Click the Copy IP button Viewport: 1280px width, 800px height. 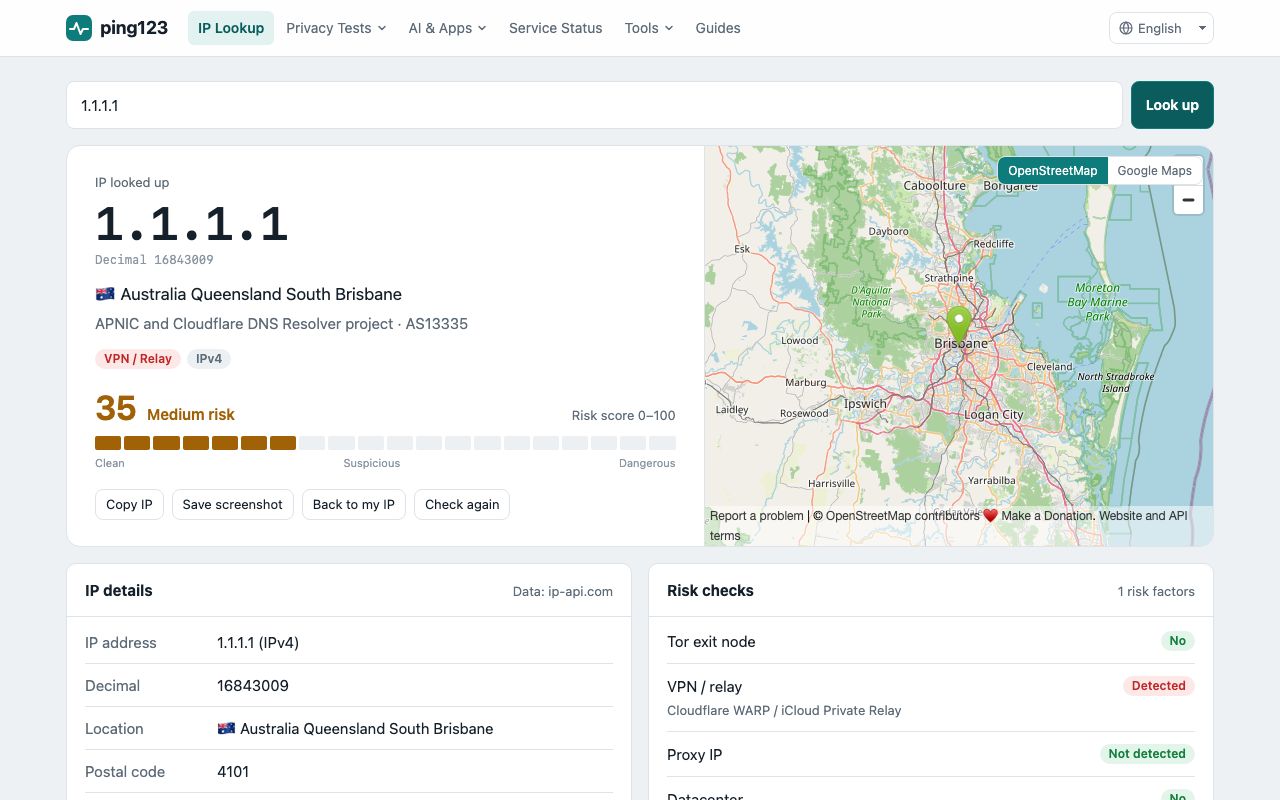pos(130,505)
